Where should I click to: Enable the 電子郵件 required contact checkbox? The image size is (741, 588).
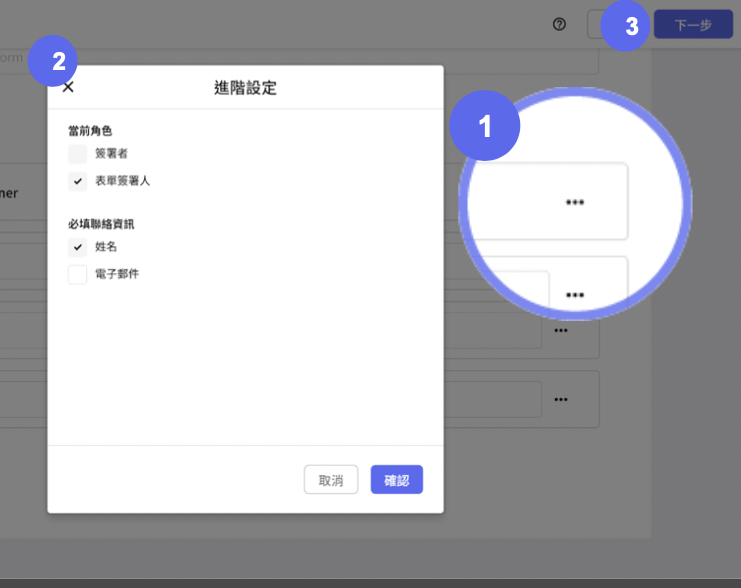click(x=78, y=274)
